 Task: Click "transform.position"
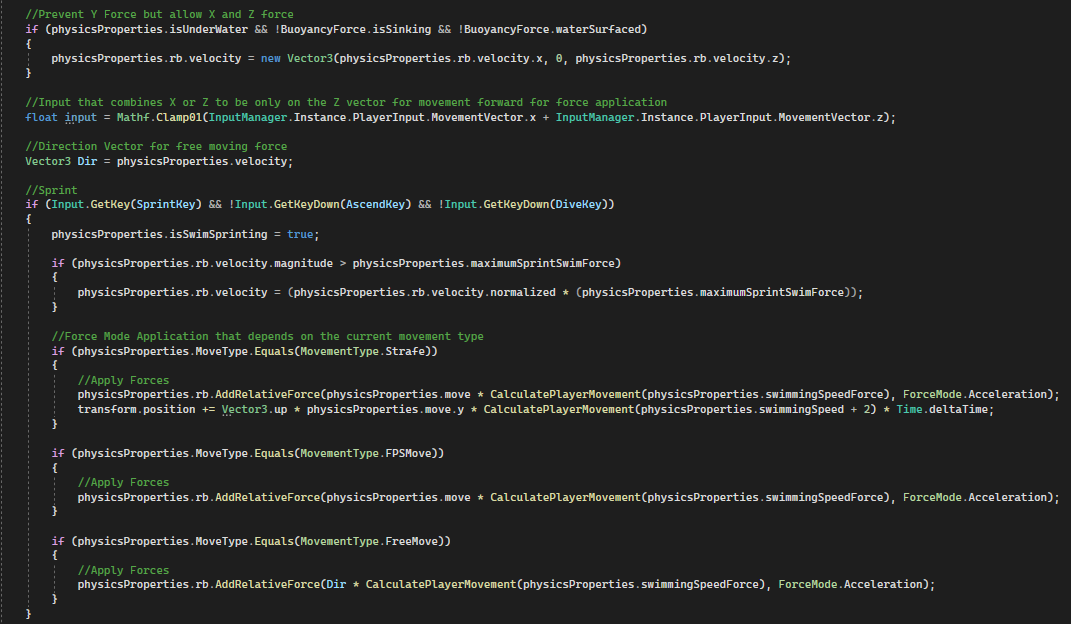[137, 410]
